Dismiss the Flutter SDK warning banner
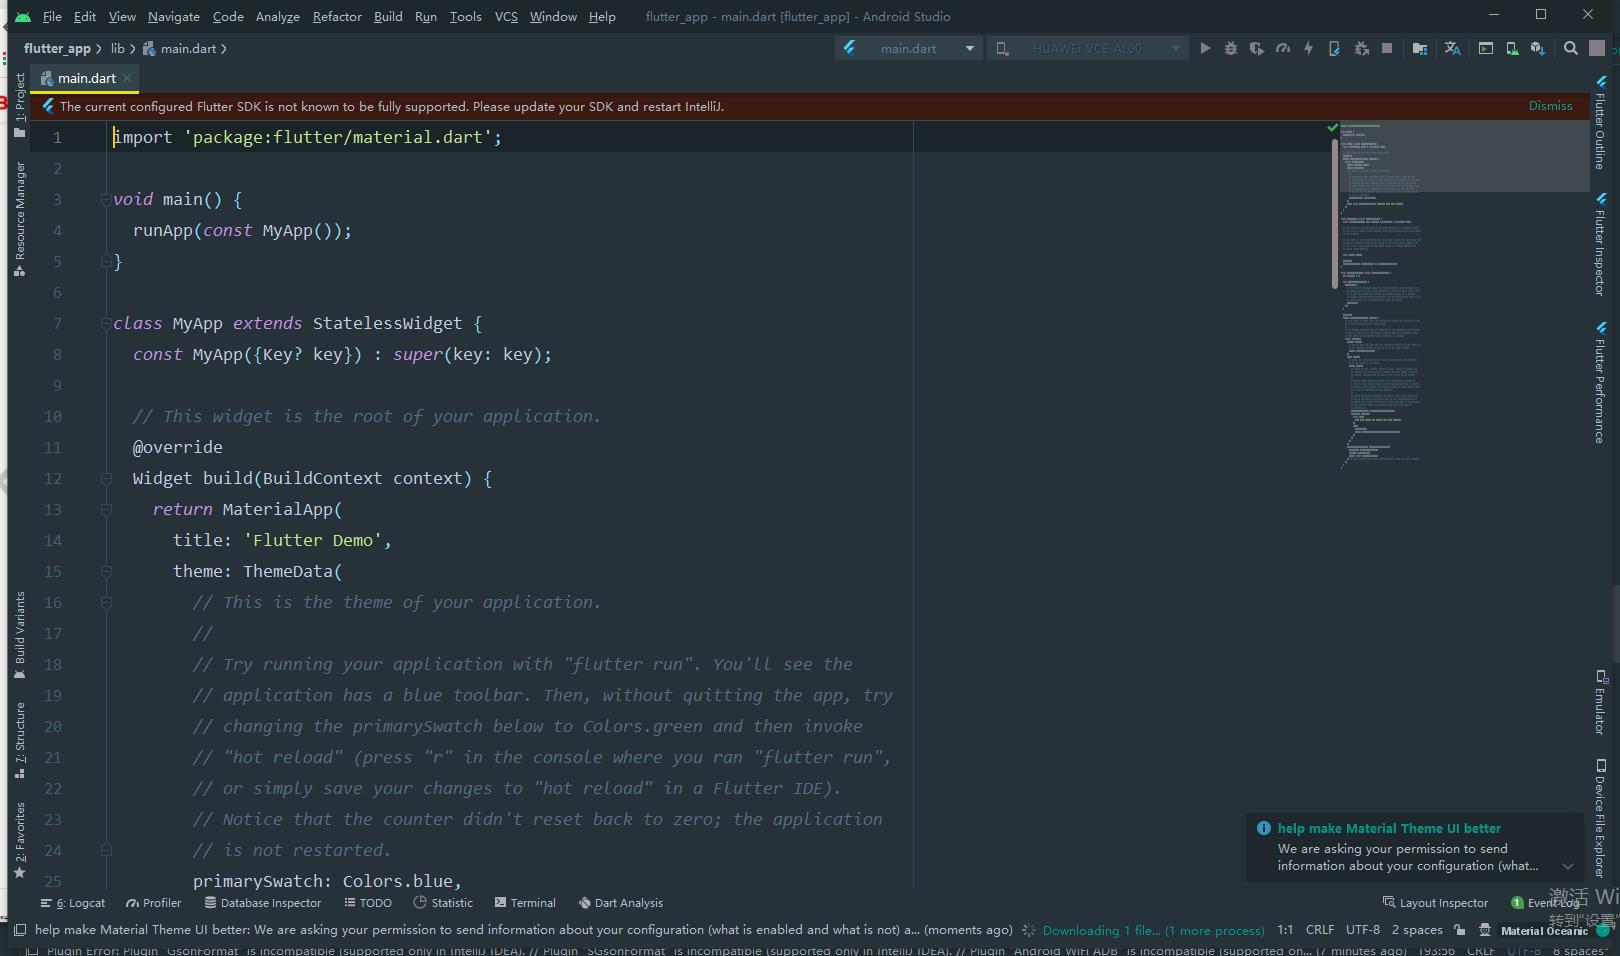Image resolution: width=1620 pixels, height=956 pixels. tap(1550, 105)
